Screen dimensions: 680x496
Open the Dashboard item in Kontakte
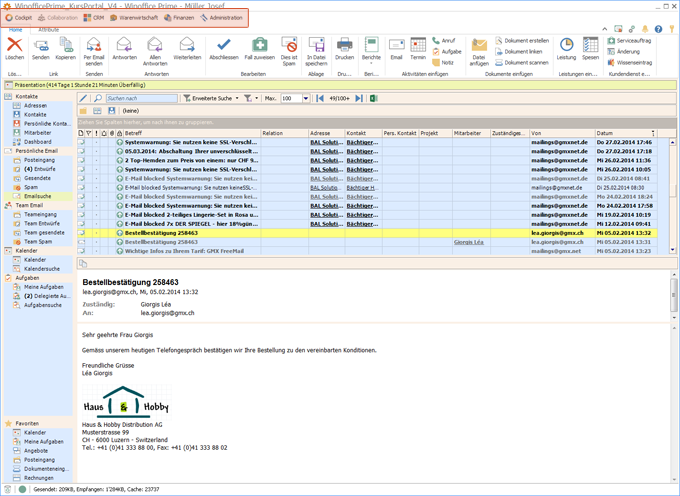coord(37,142)
